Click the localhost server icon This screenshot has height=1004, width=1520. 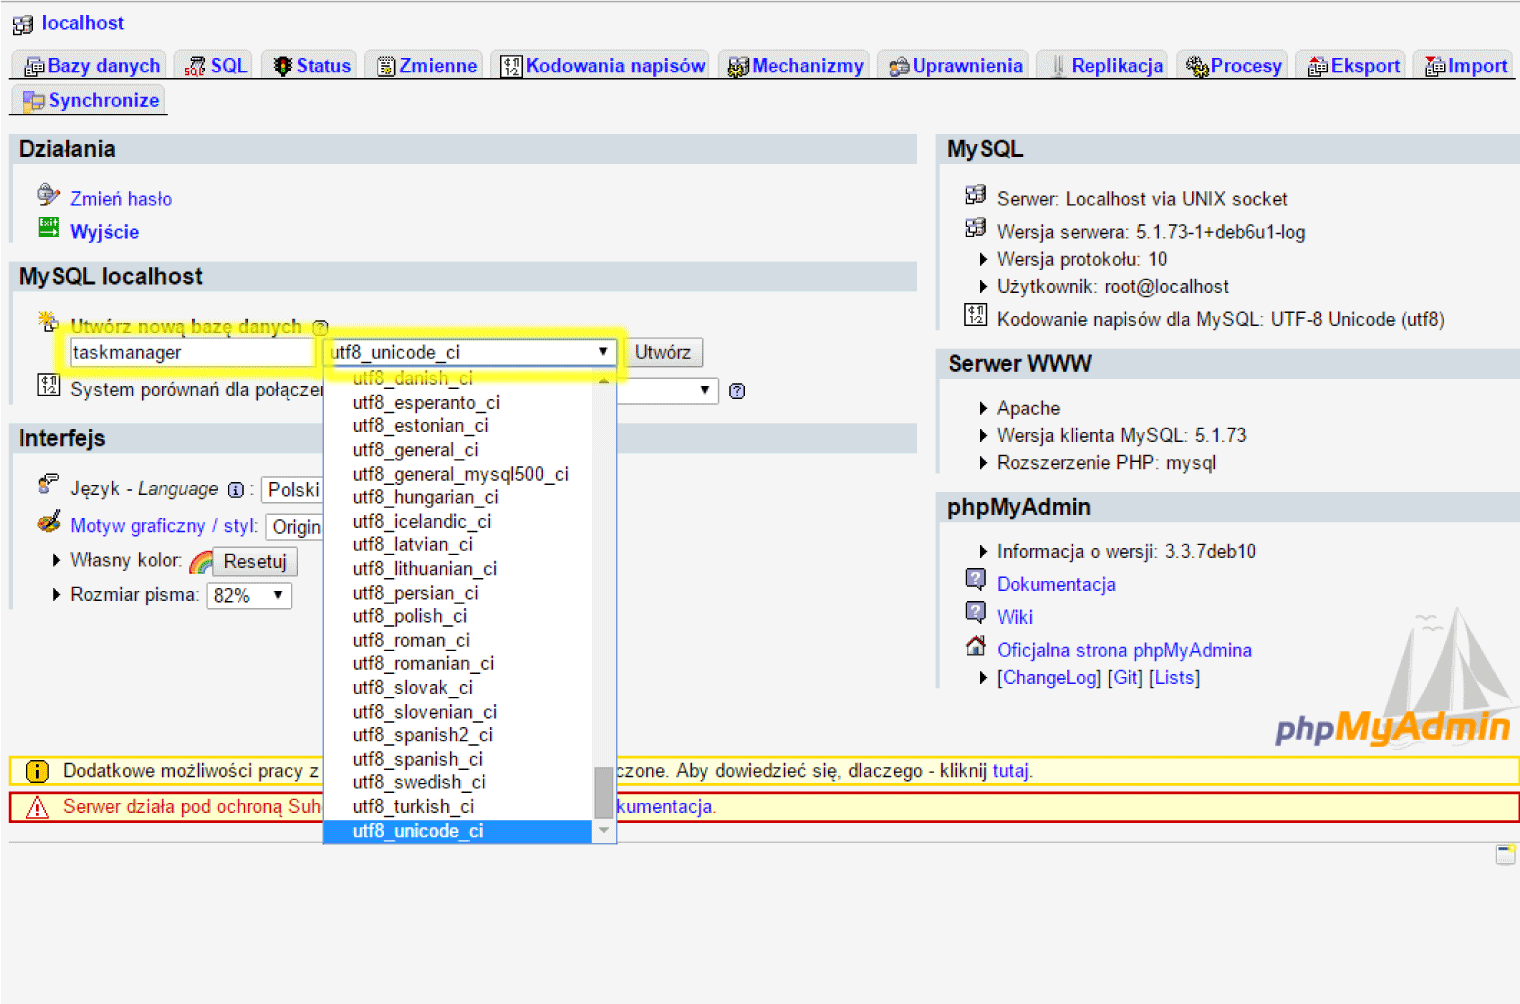coord(23,23)
